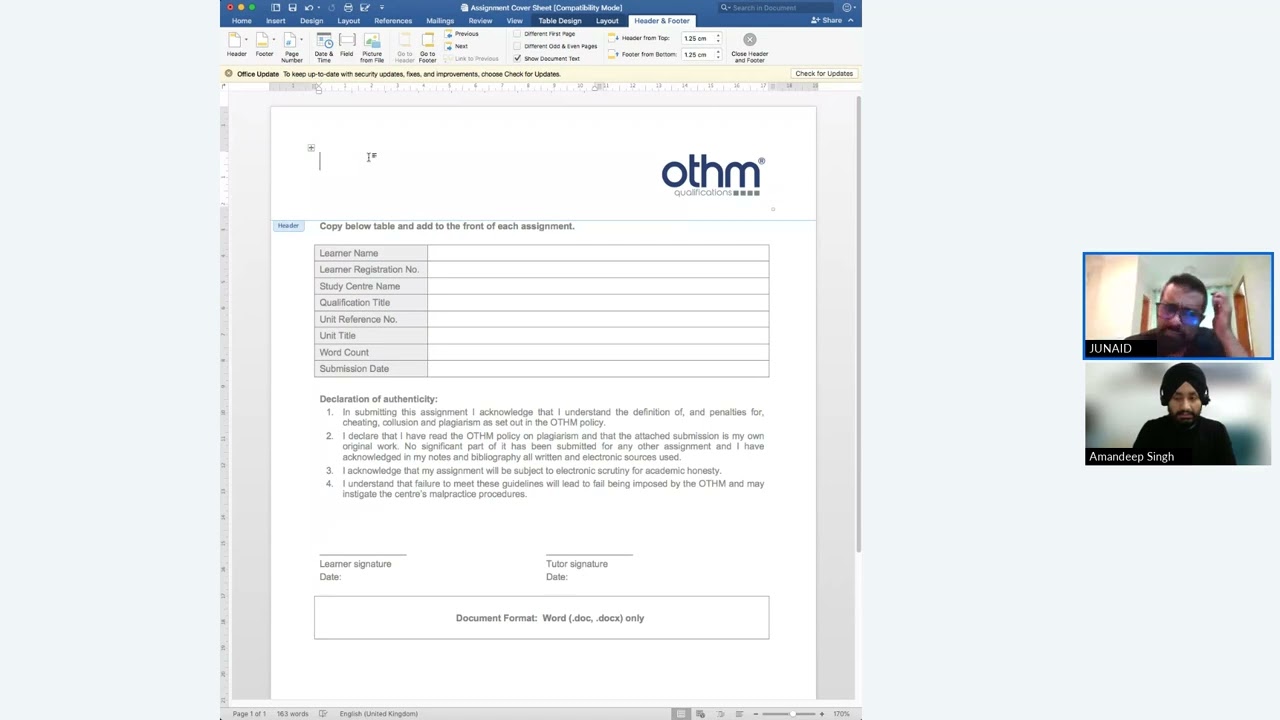Jump to the Previous header
Screen dimensions: 1280x720
point(462,34)
